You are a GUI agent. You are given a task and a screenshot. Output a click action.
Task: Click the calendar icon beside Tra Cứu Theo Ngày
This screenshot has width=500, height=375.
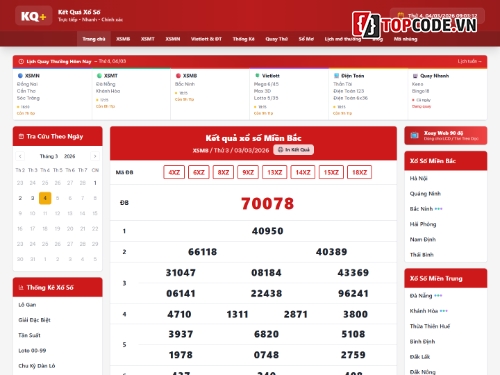pos(21,136)
